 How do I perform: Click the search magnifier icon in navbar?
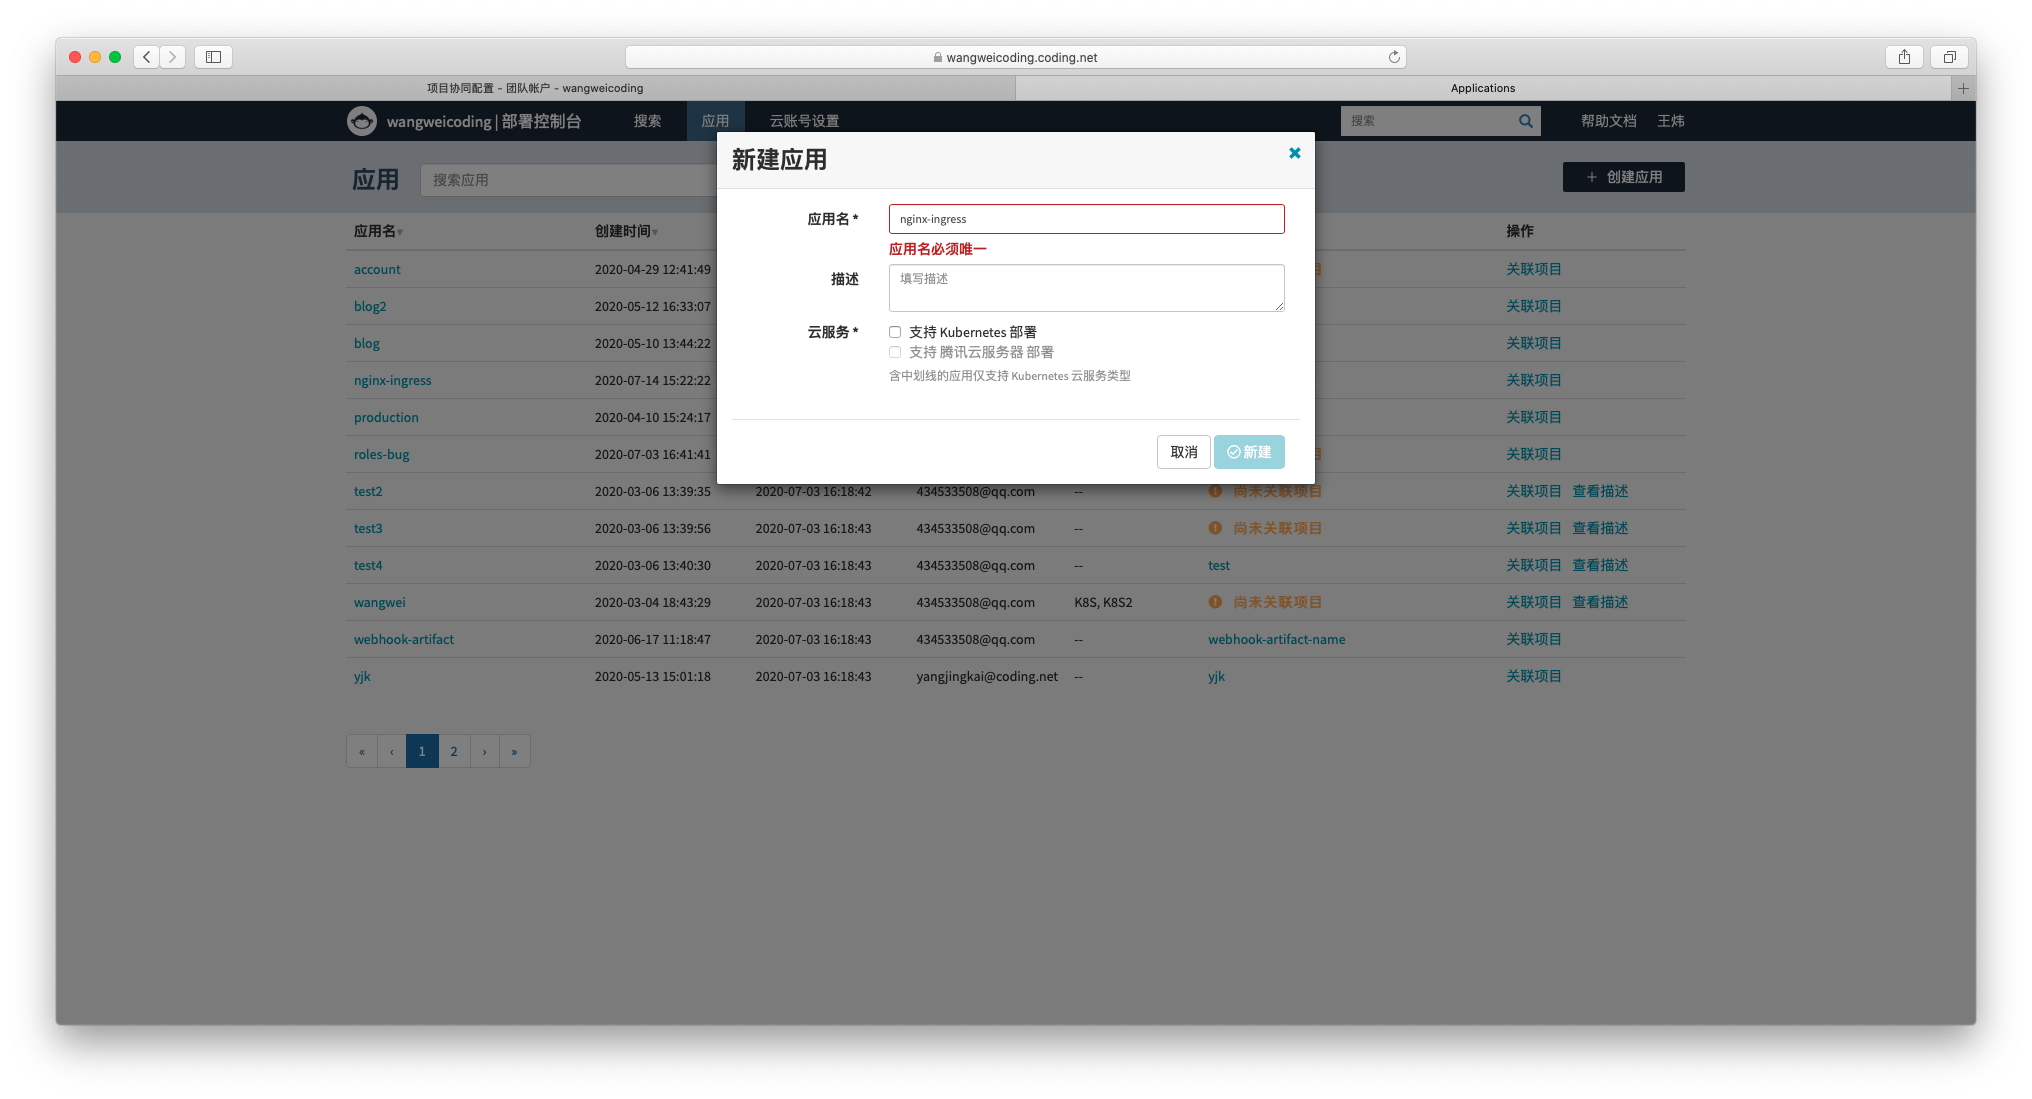coord(1525,121)
